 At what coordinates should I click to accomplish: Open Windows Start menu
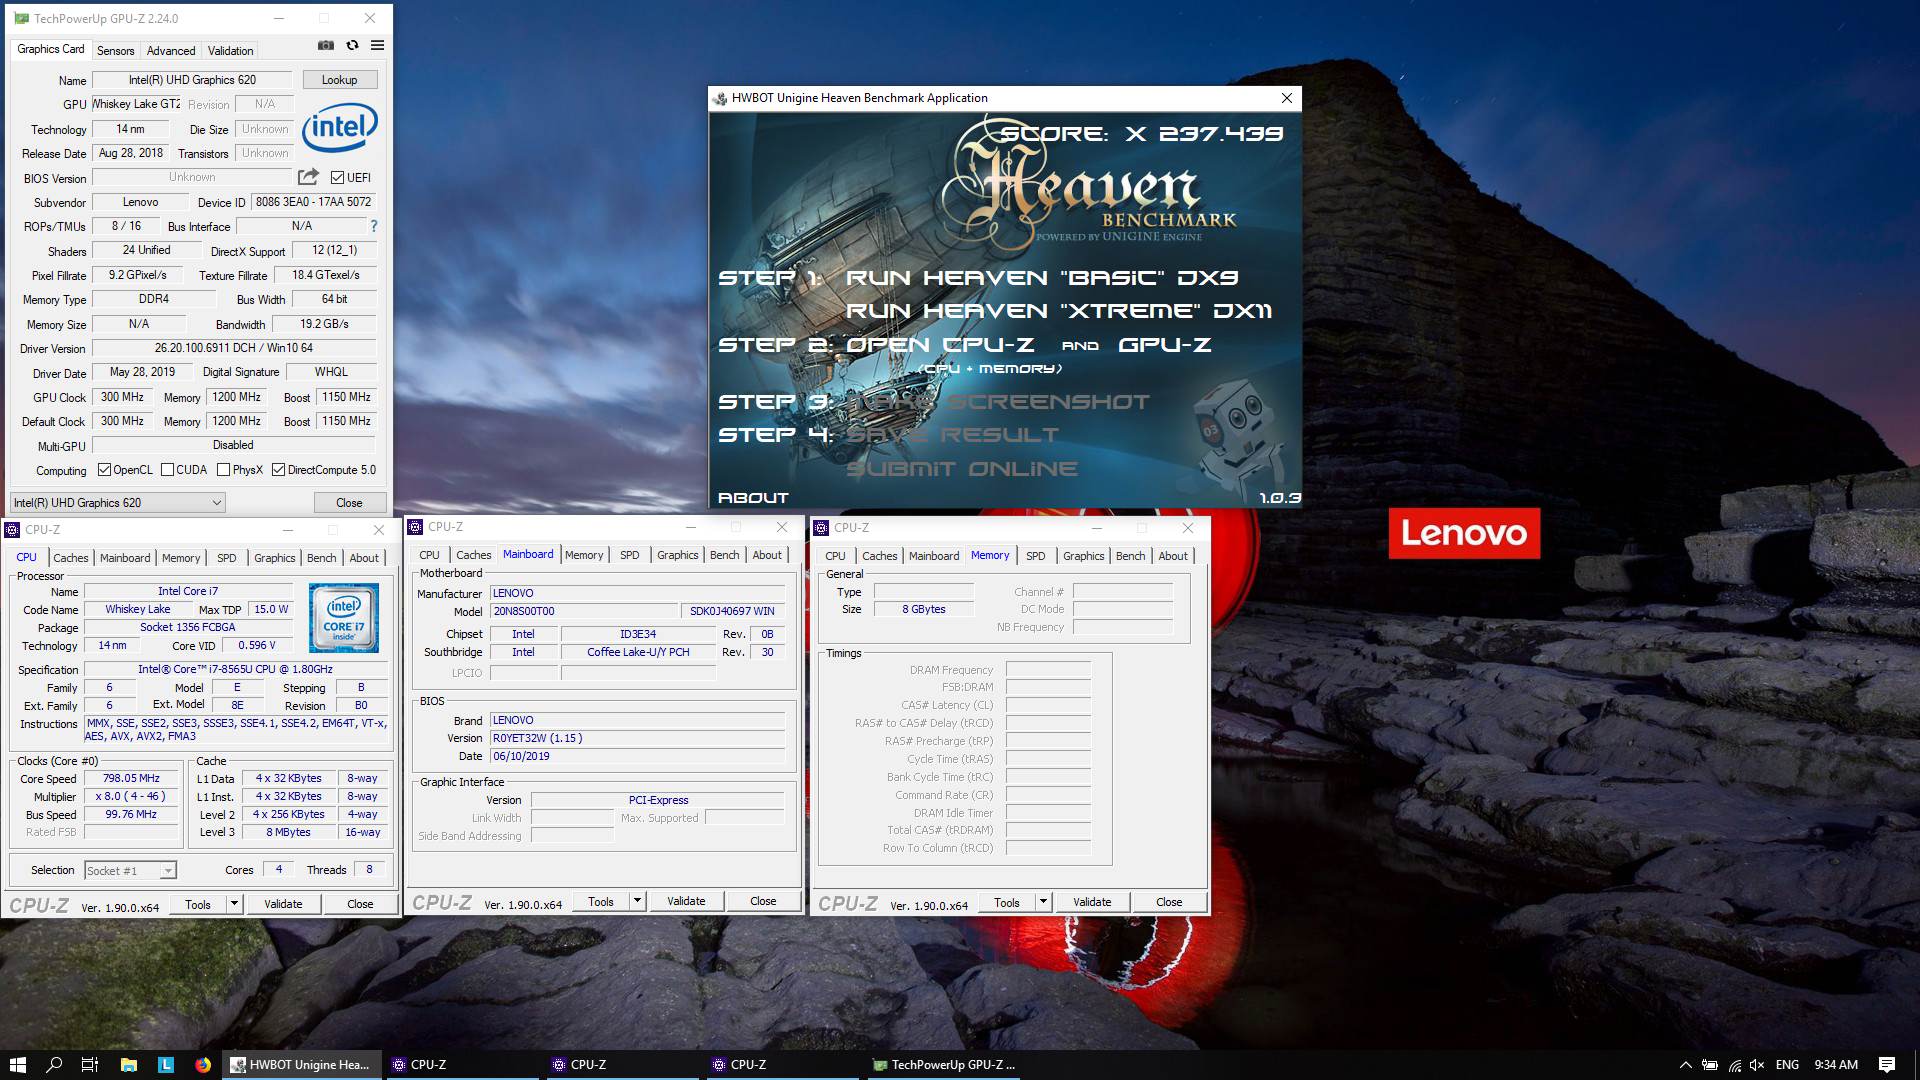tap(17, 1065)
